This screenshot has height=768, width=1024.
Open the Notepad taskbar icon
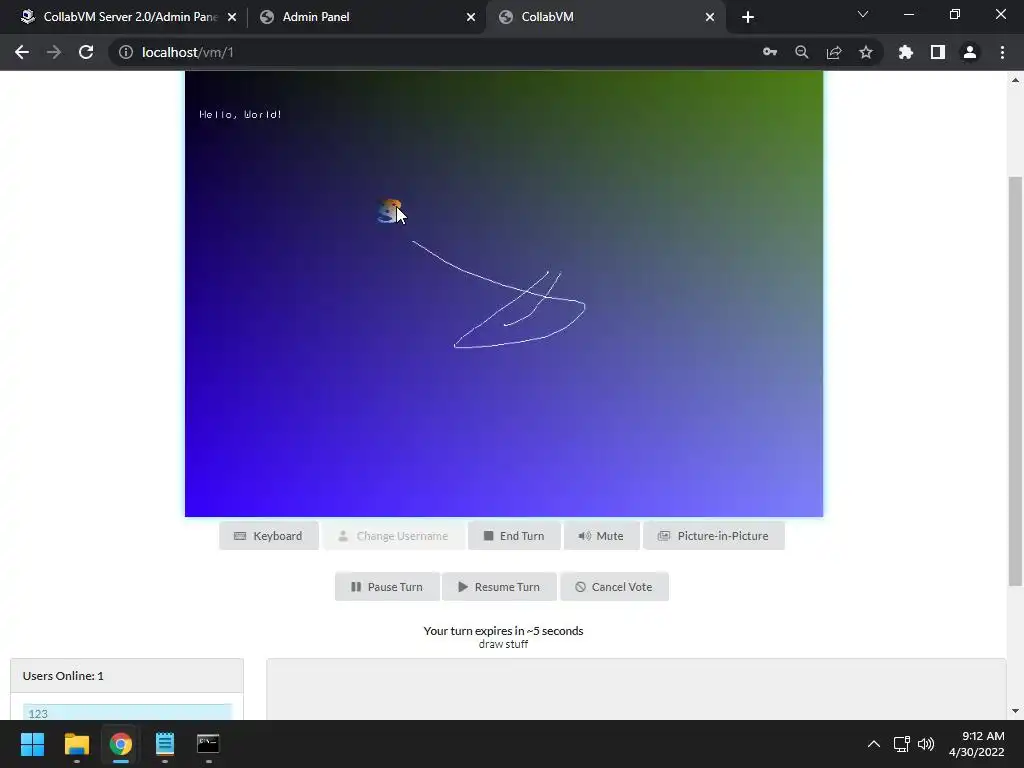165,744
